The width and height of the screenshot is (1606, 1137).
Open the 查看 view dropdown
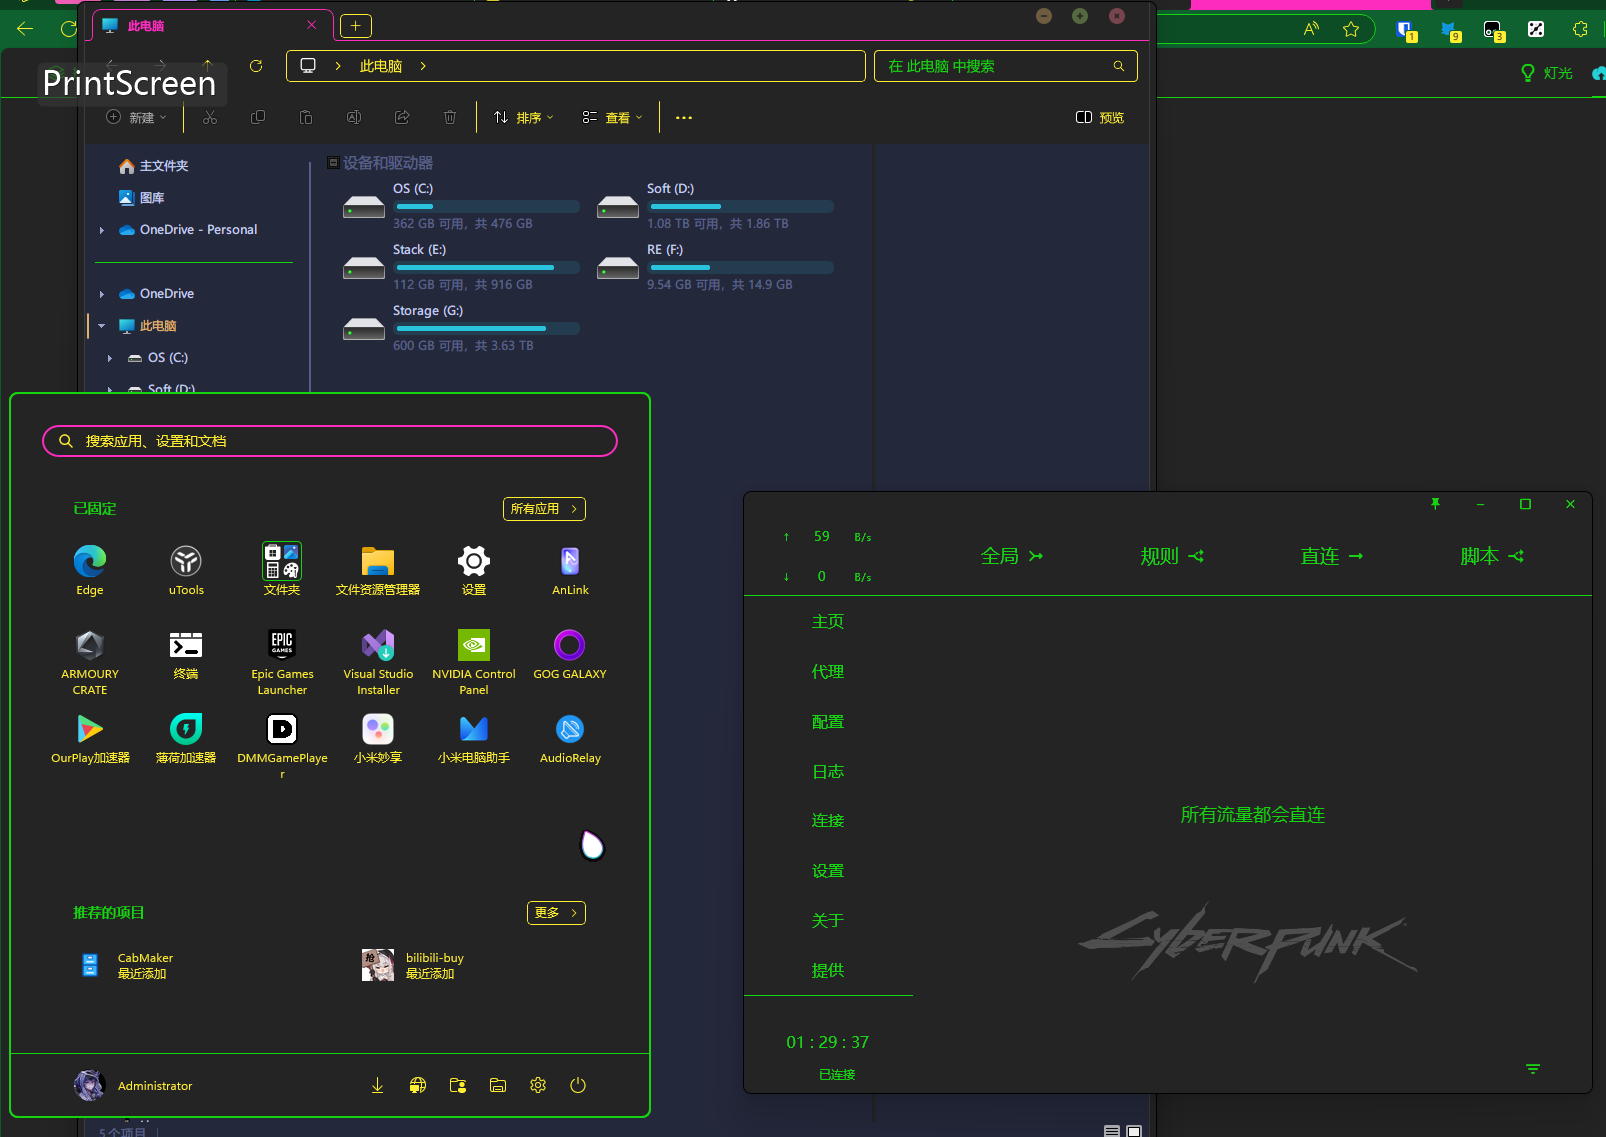point(613,118)
